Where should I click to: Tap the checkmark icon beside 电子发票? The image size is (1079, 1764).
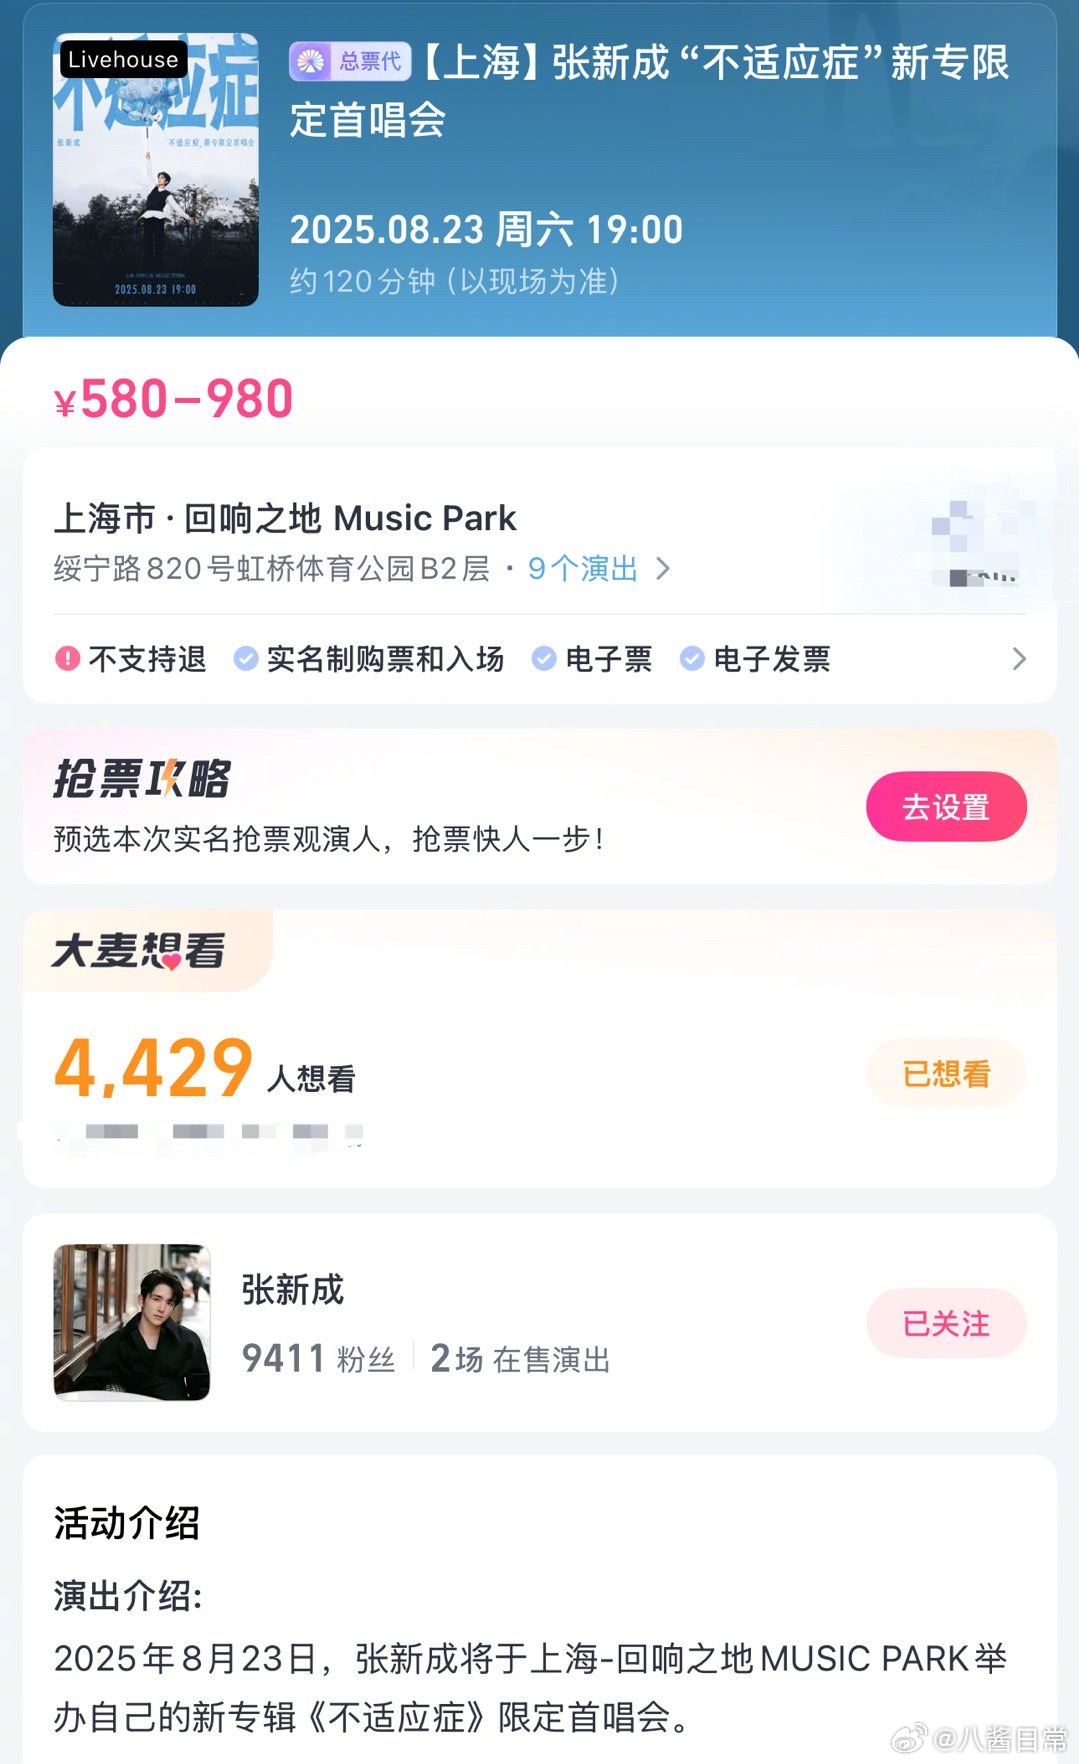point(692,658)
